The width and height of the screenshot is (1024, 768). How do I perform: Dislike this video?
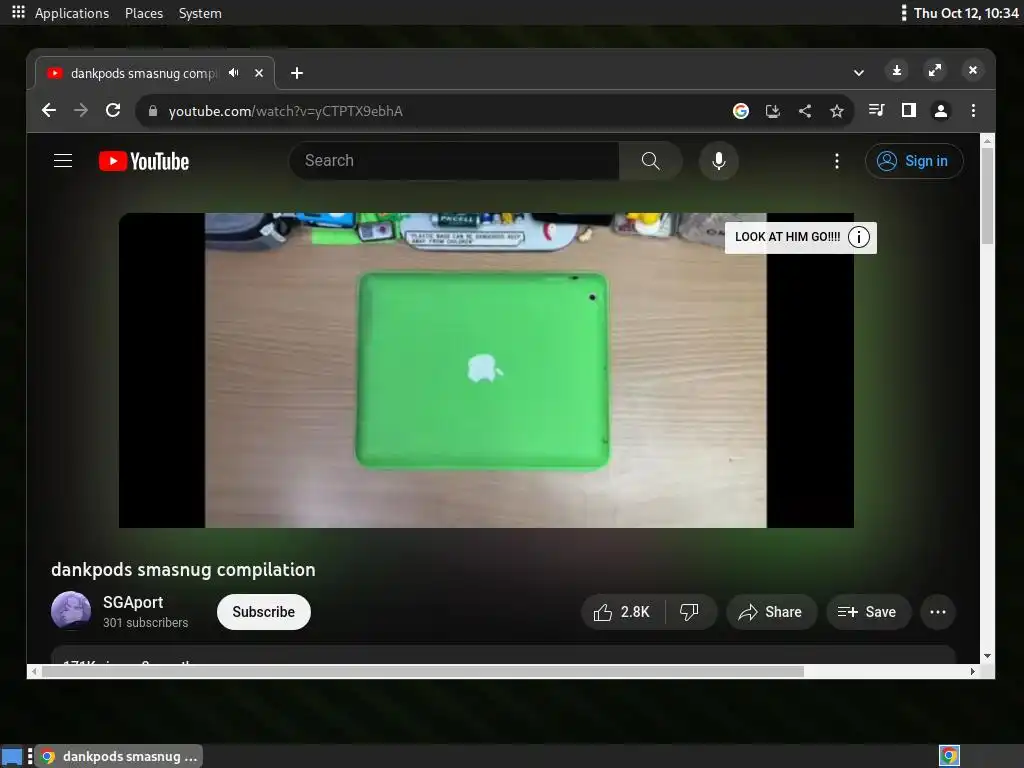pos(690,612)
